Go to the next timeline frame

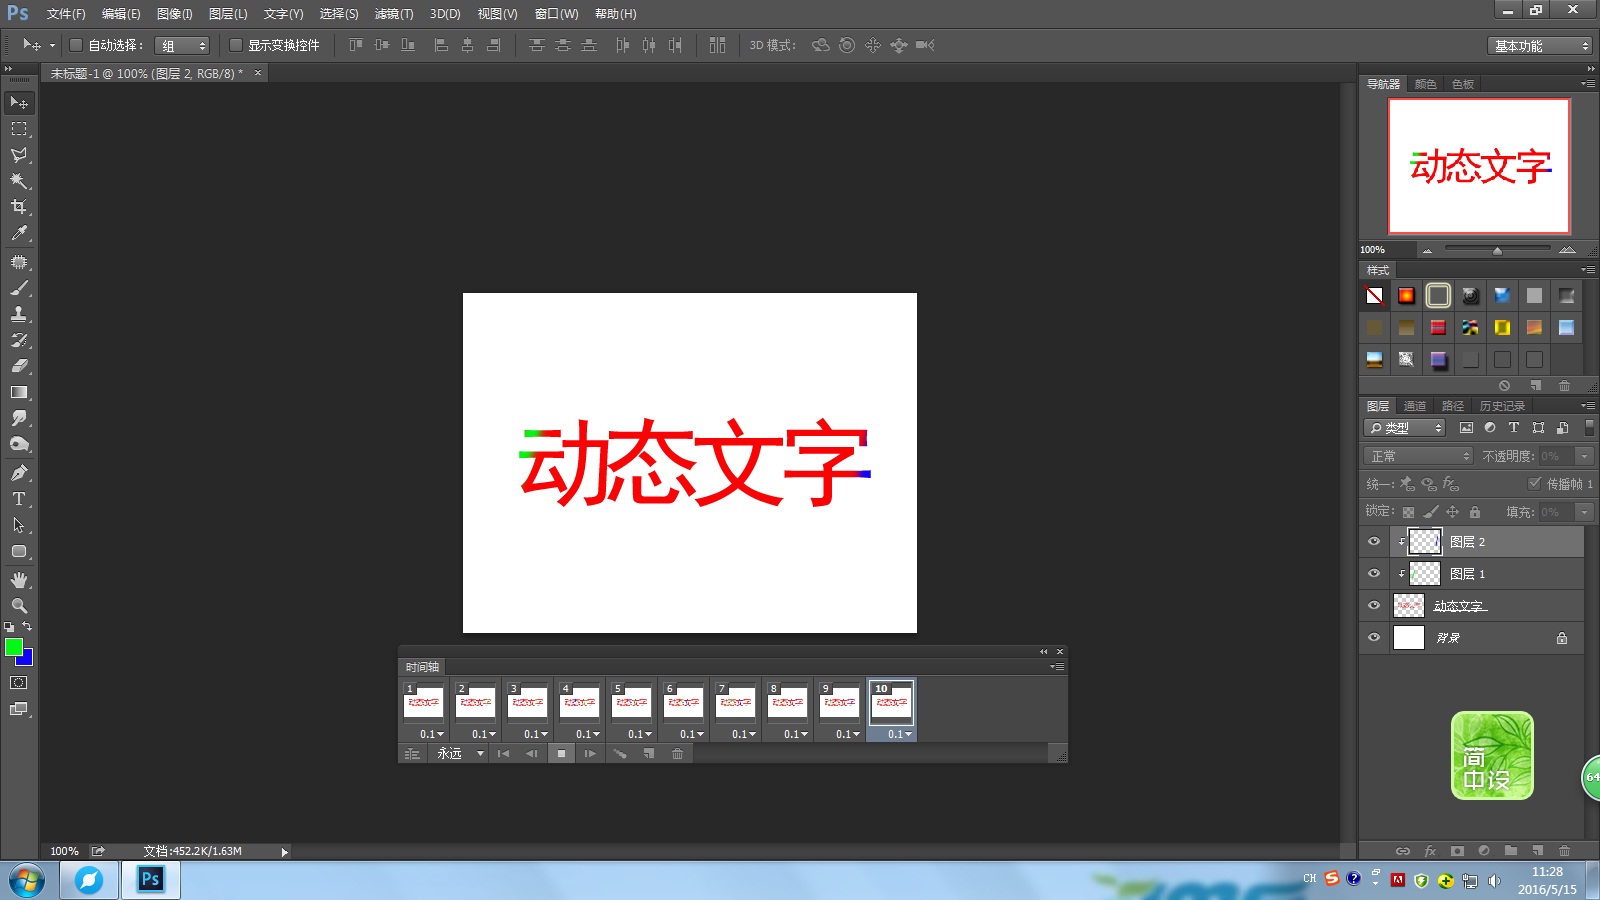coord(590,754)
